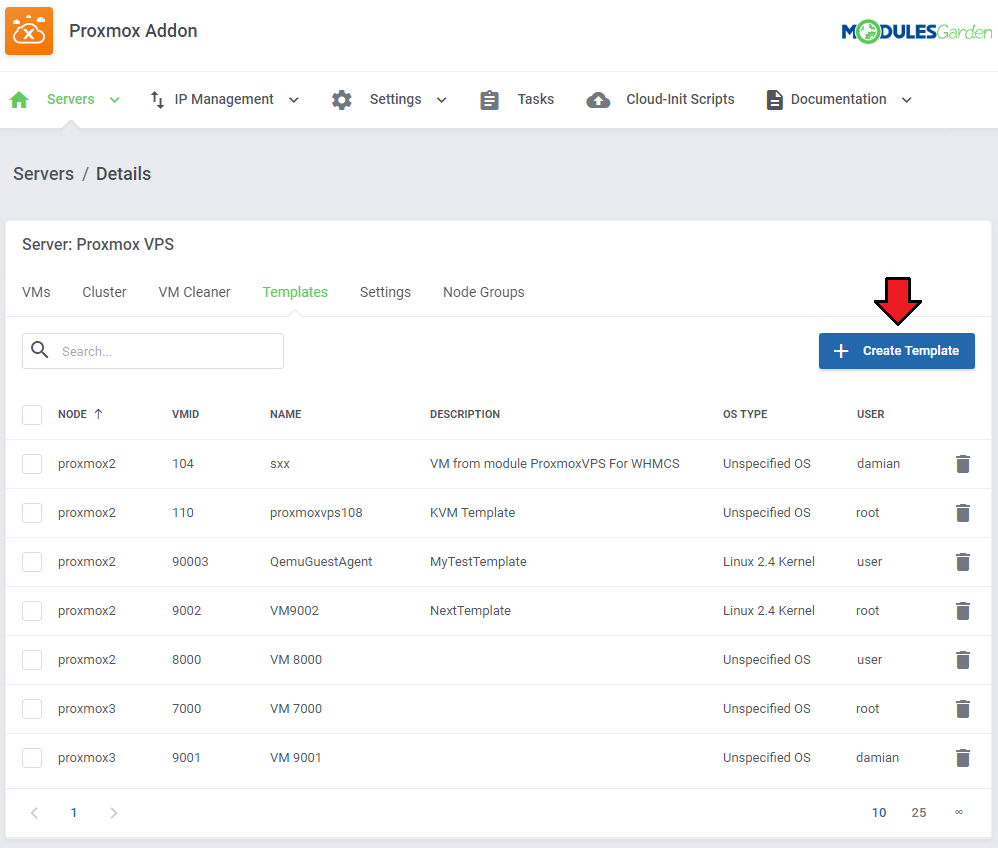Open the Documentation menu item
This screenshot has width=998, height=848.
point(838,99)
